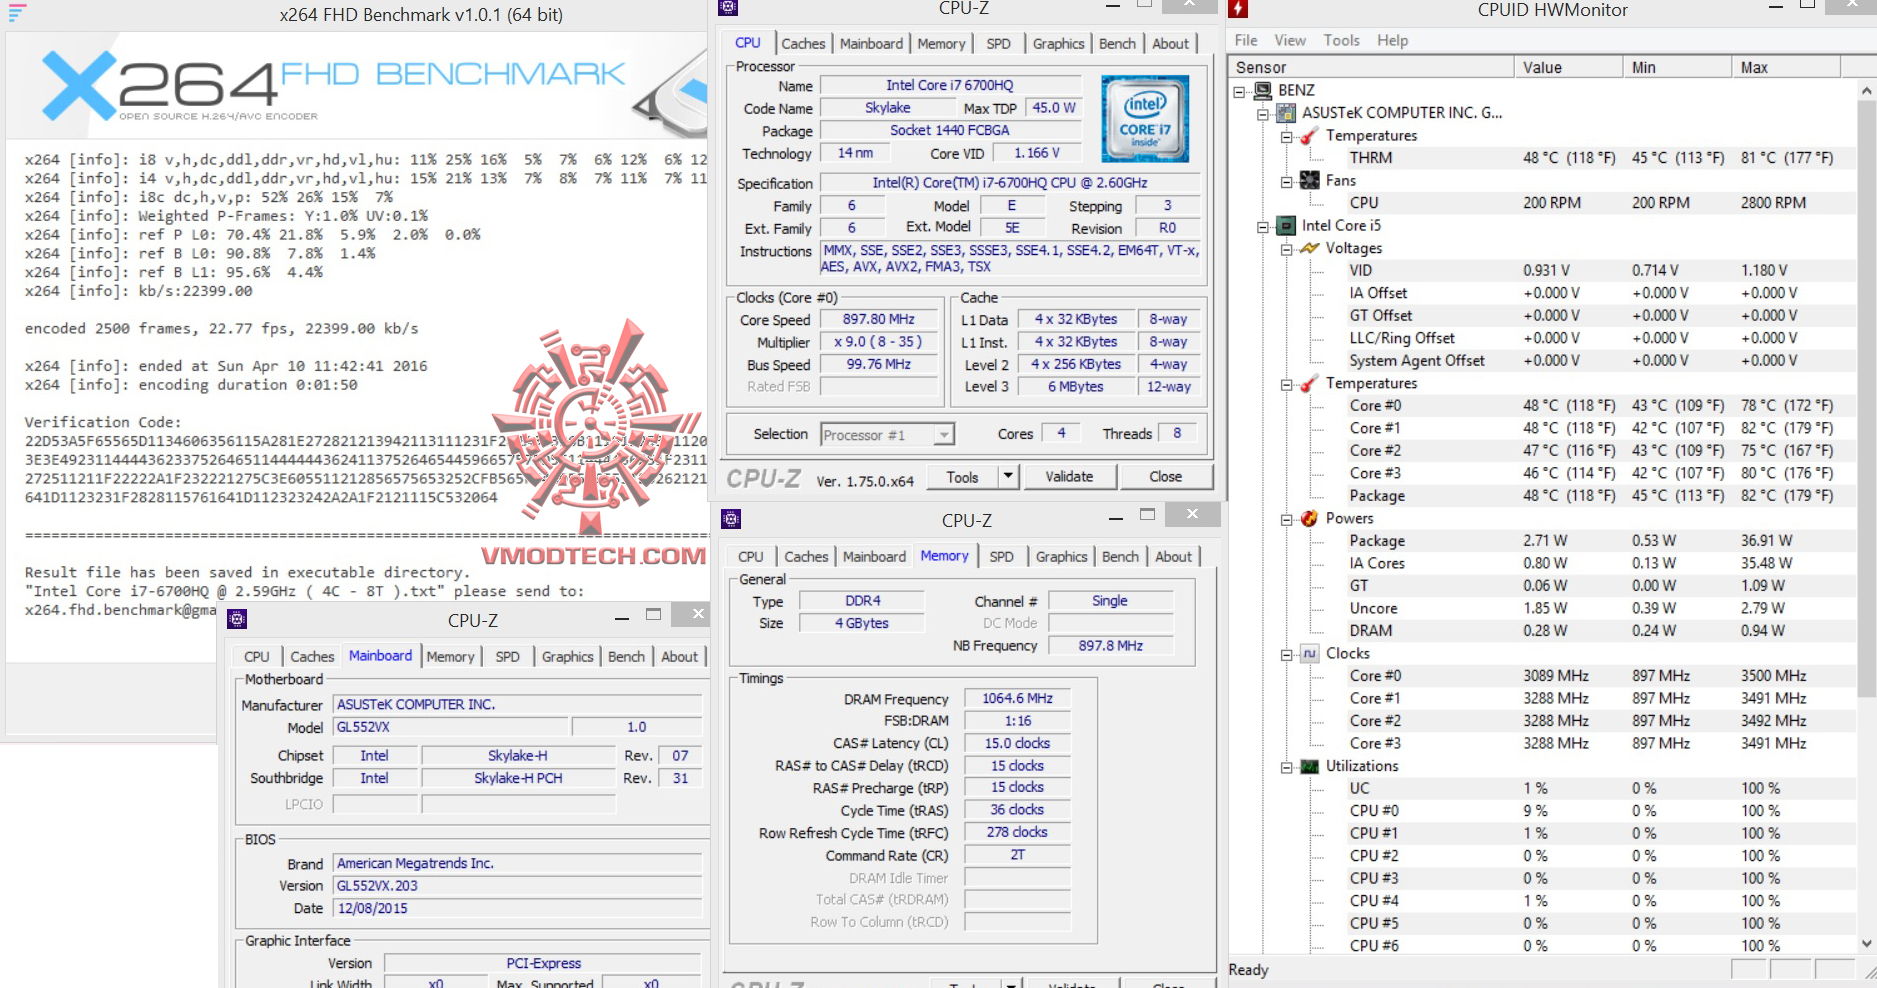
Task: Click the Intel Core i5 chip icon
Action: pos(1286,225)
